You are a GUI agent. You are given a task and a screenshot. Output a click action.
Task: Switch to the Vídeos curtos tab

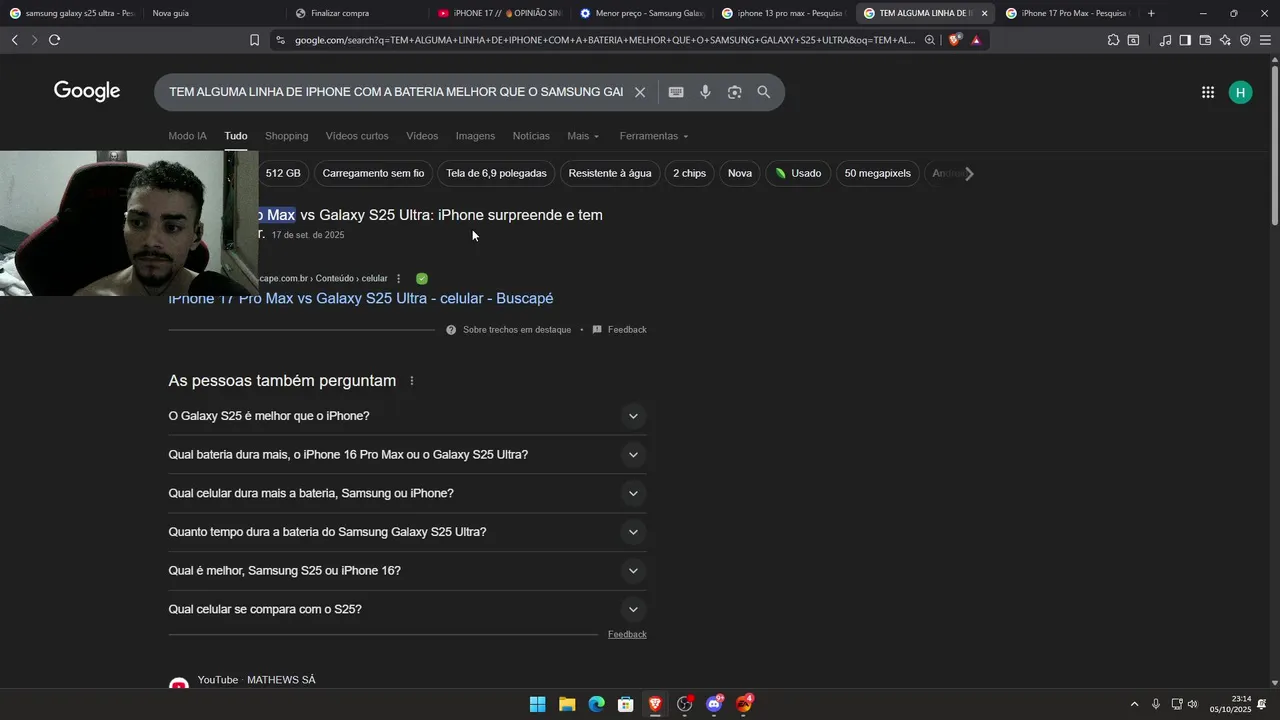point(357,136)
